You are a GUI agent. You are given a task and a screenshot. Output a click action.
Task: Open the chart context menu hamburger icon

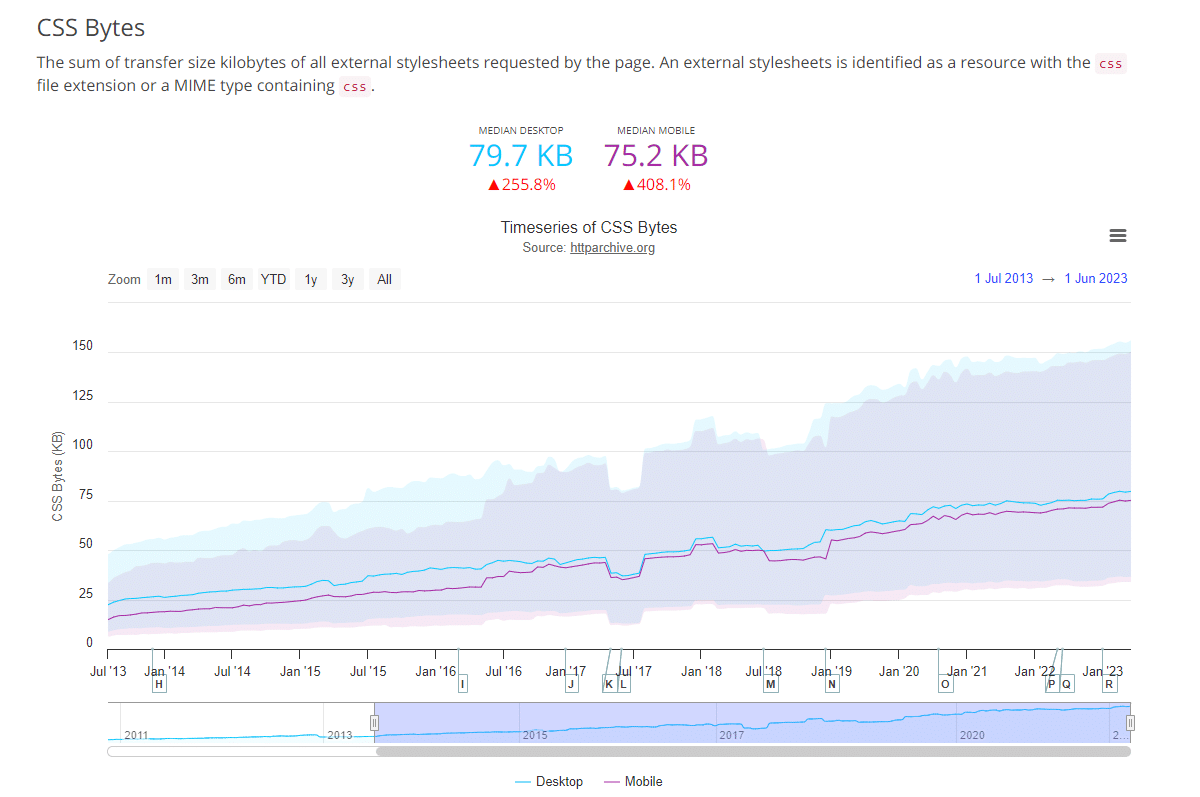point(1118,236)
